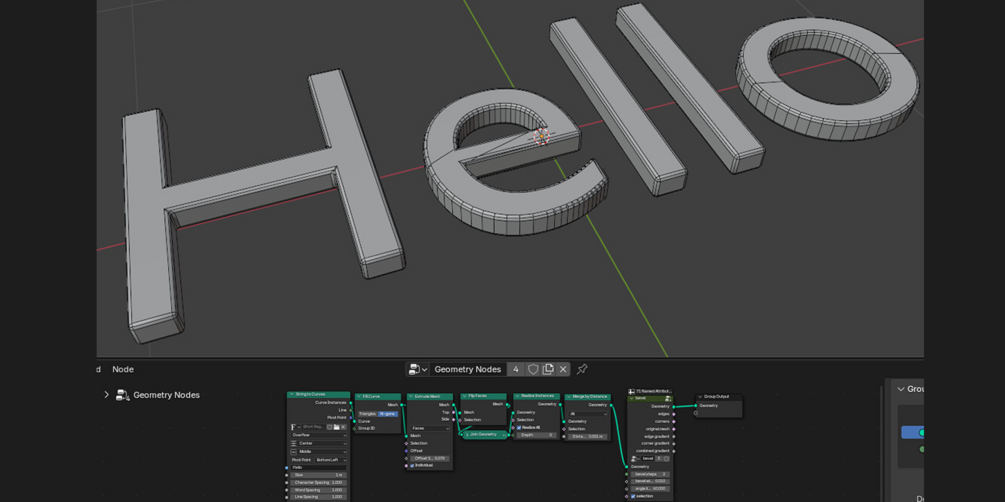Select the Join Geometry collapsed node
The height and width of the screenshot is (502, 1005).
[484, 435]
